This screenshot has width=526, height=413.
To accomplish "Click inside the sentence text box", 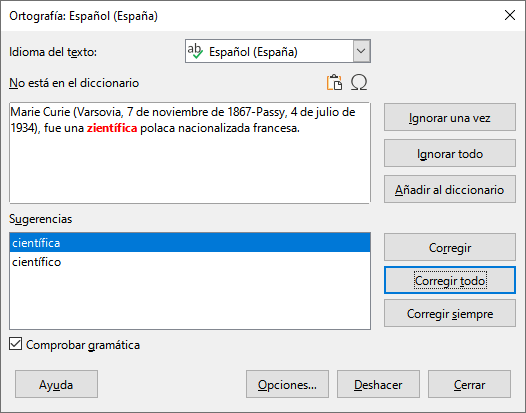I will coord(190,153).
